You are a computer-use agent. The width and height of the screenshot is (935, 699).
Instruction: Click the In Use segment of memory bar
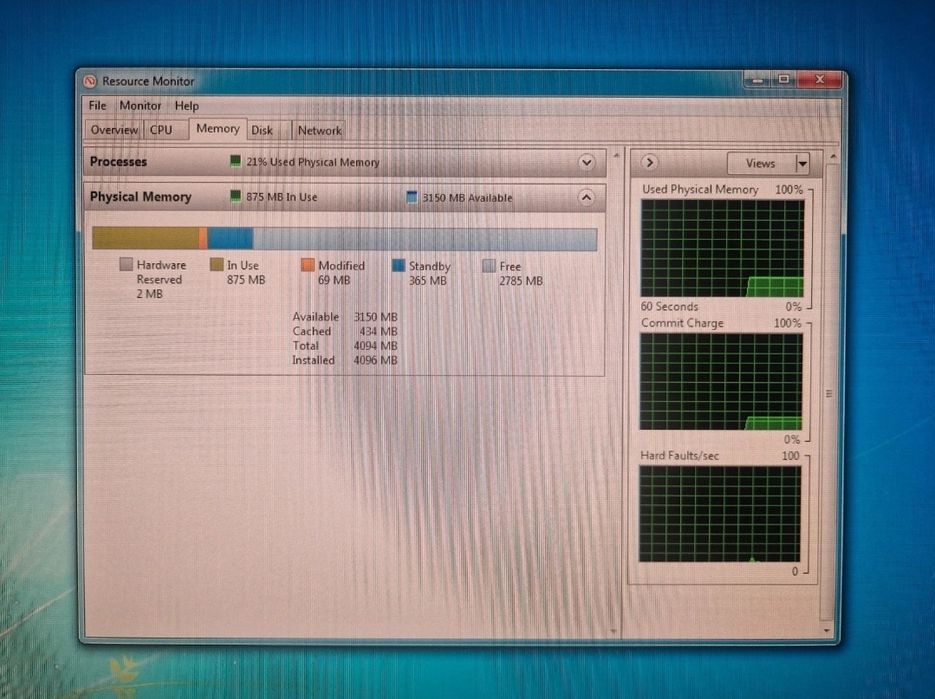pos(145,238)
